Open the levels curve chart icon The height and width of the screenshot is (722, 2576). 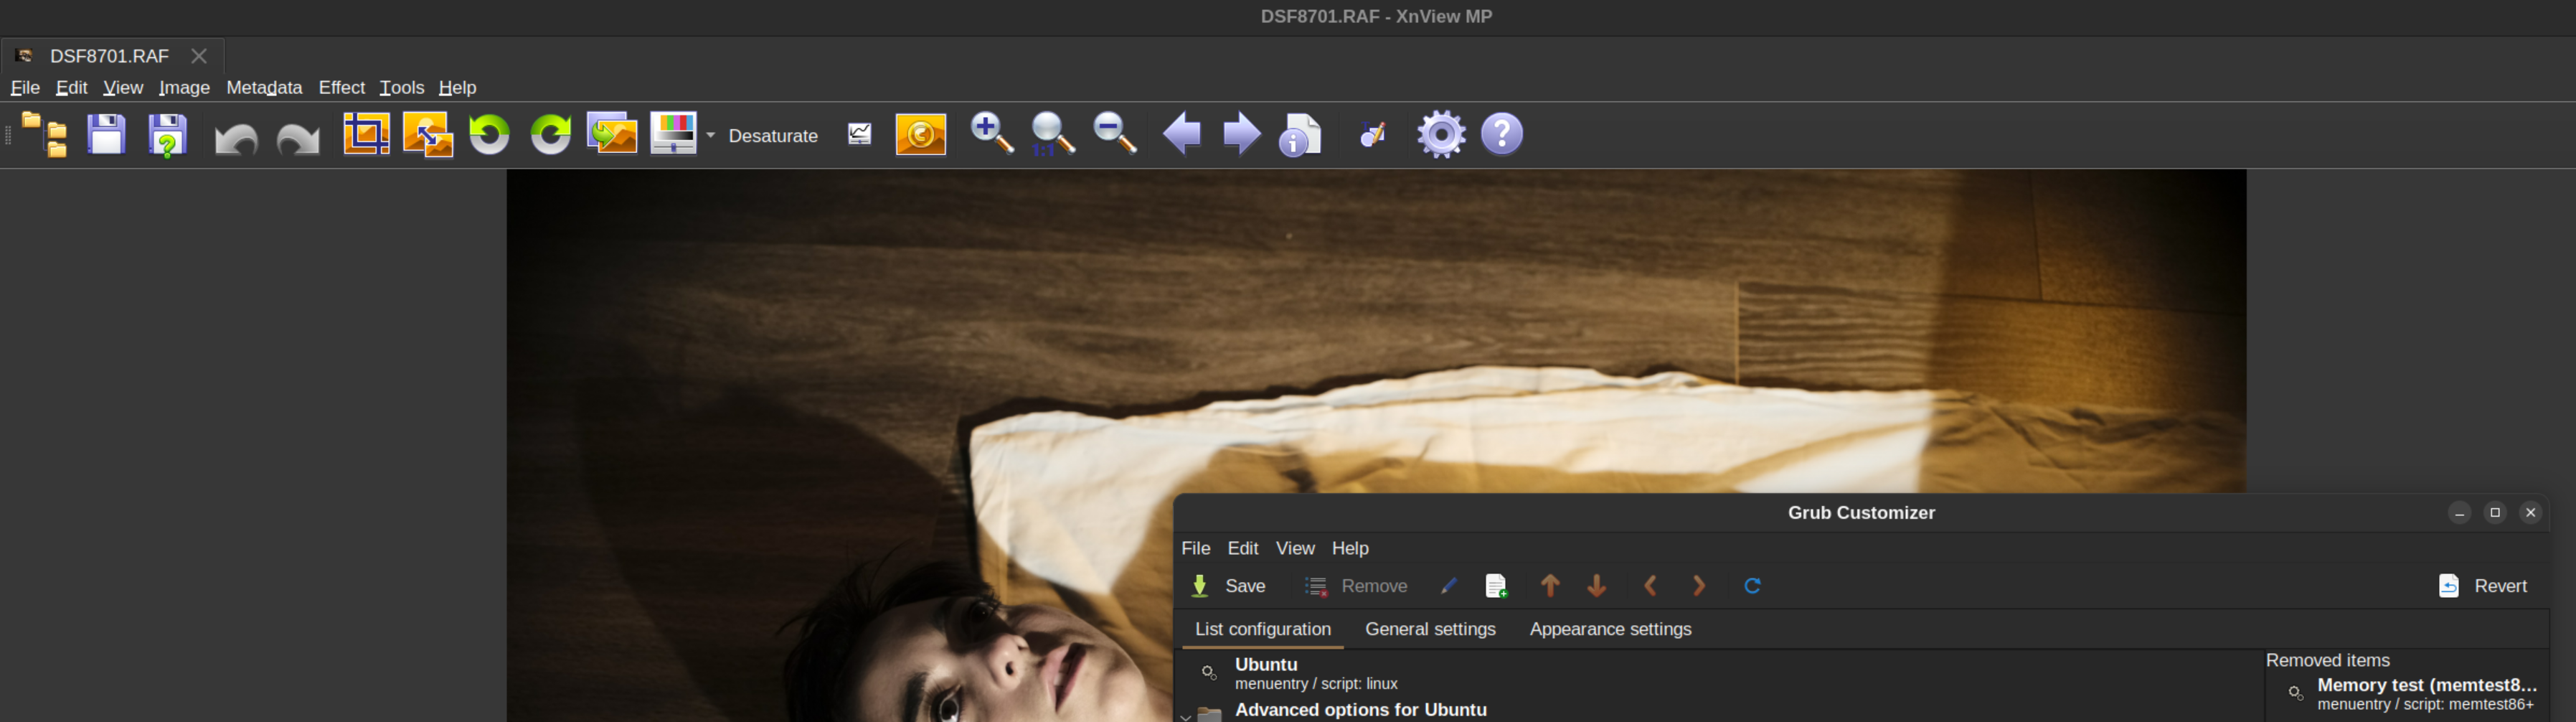[859, 134]
